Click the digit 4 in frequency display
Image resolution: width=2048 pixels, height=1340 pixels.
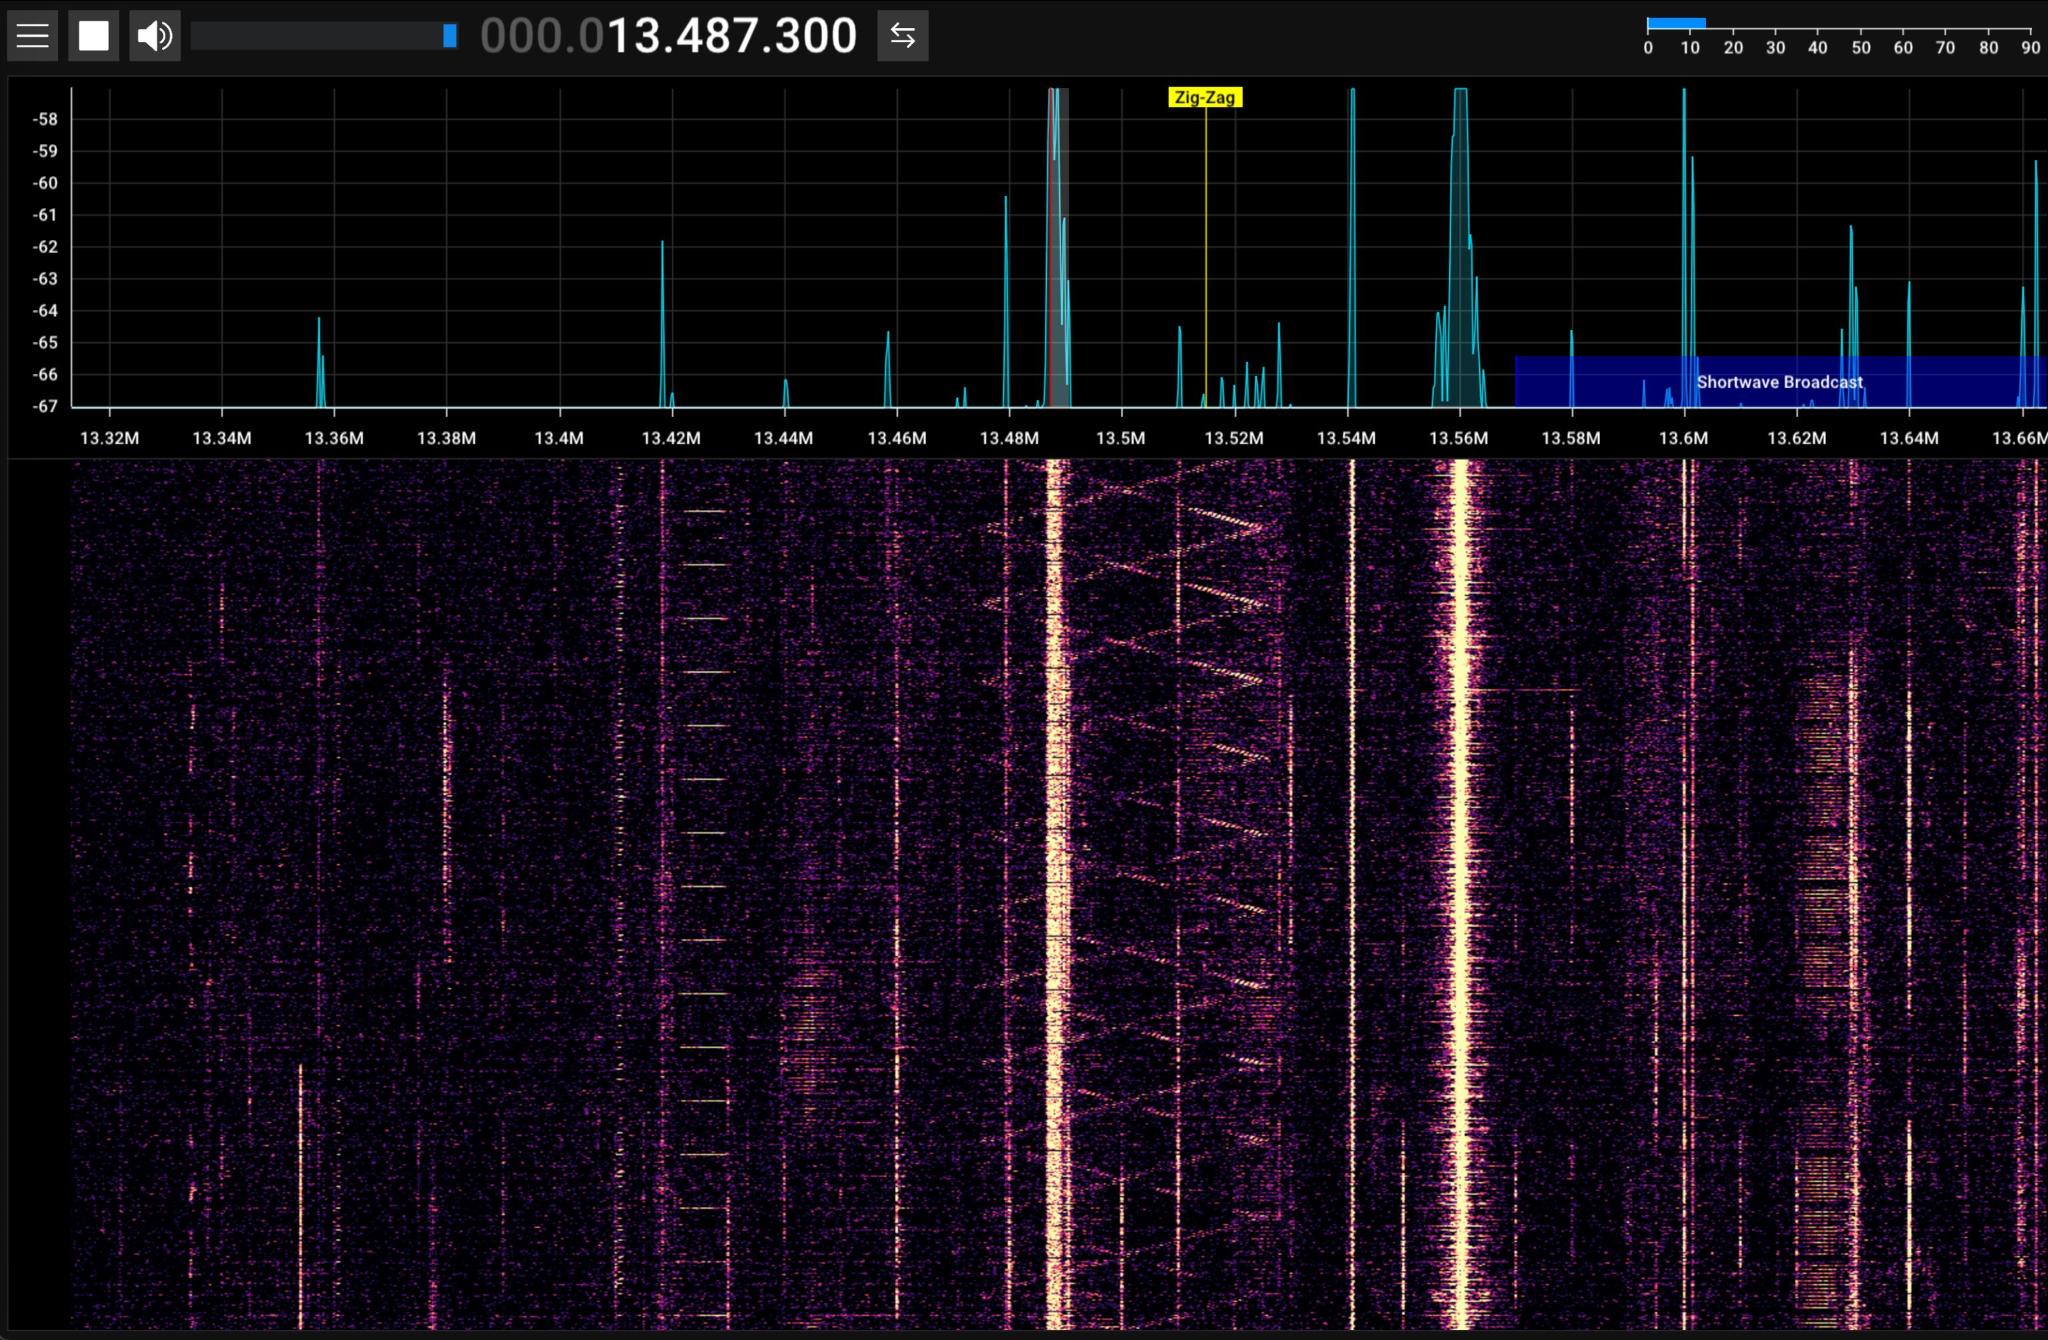point(690,36)
